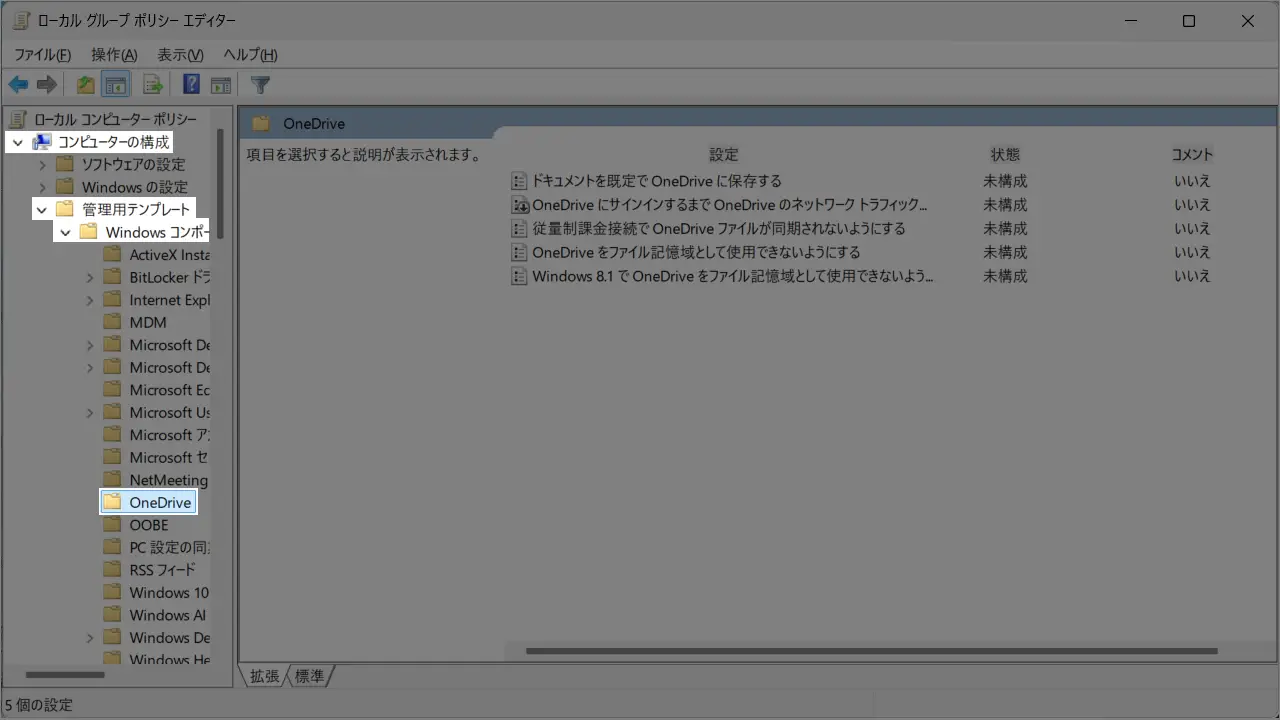Open the ヘルプ(H) menu

(x=250, y=55)
